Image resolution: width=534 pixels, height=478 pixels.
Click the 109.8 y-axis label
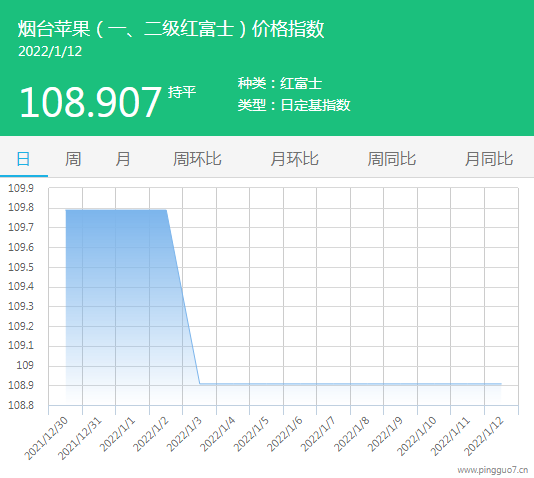coord(21,207)
